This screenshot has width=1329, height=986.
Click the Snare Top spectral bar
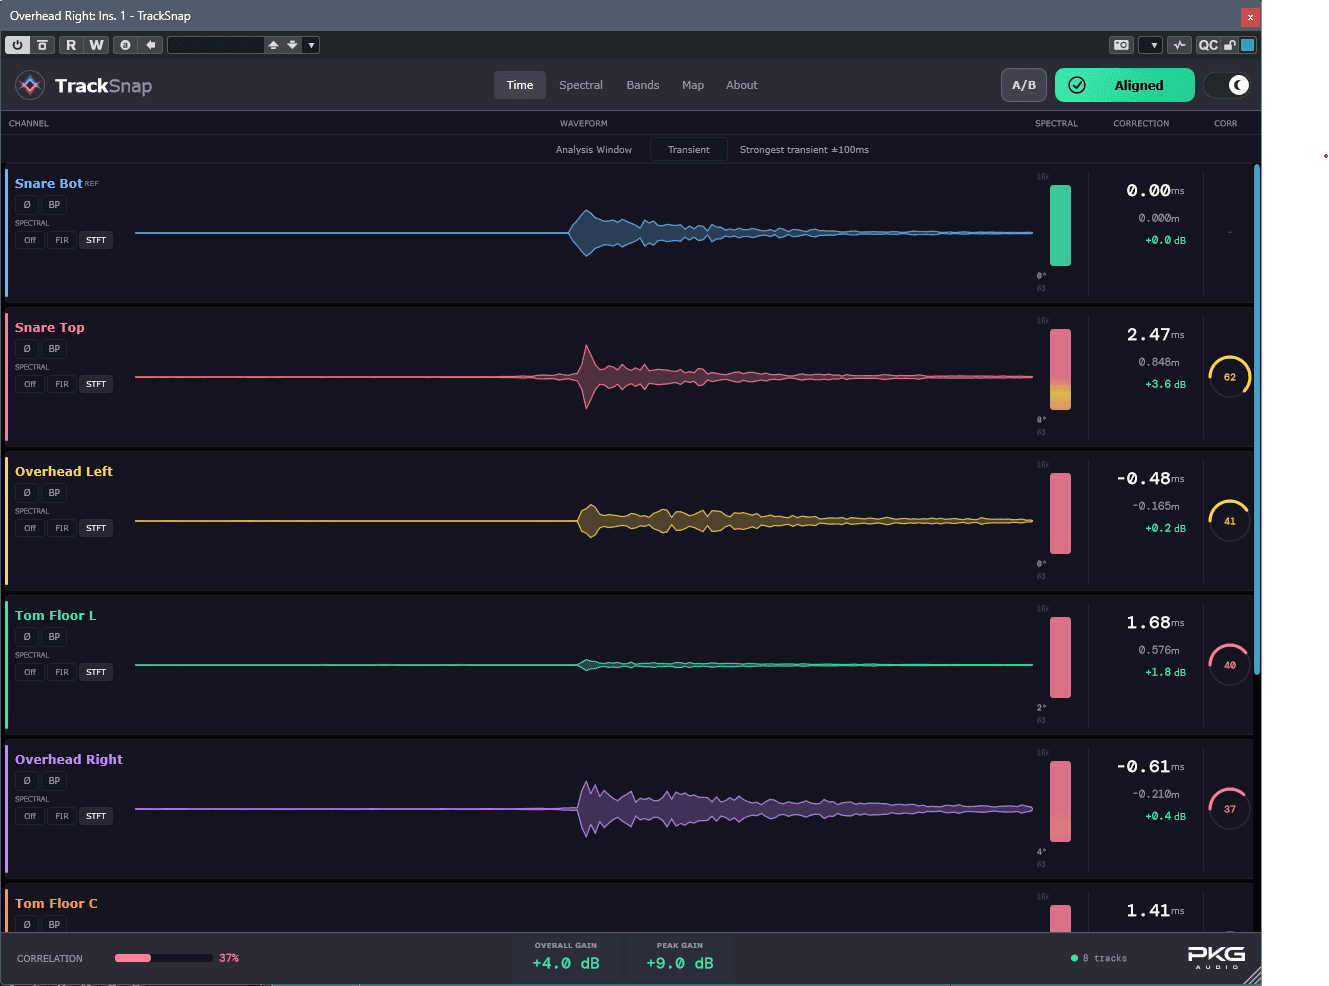(x=1060, y=369)
